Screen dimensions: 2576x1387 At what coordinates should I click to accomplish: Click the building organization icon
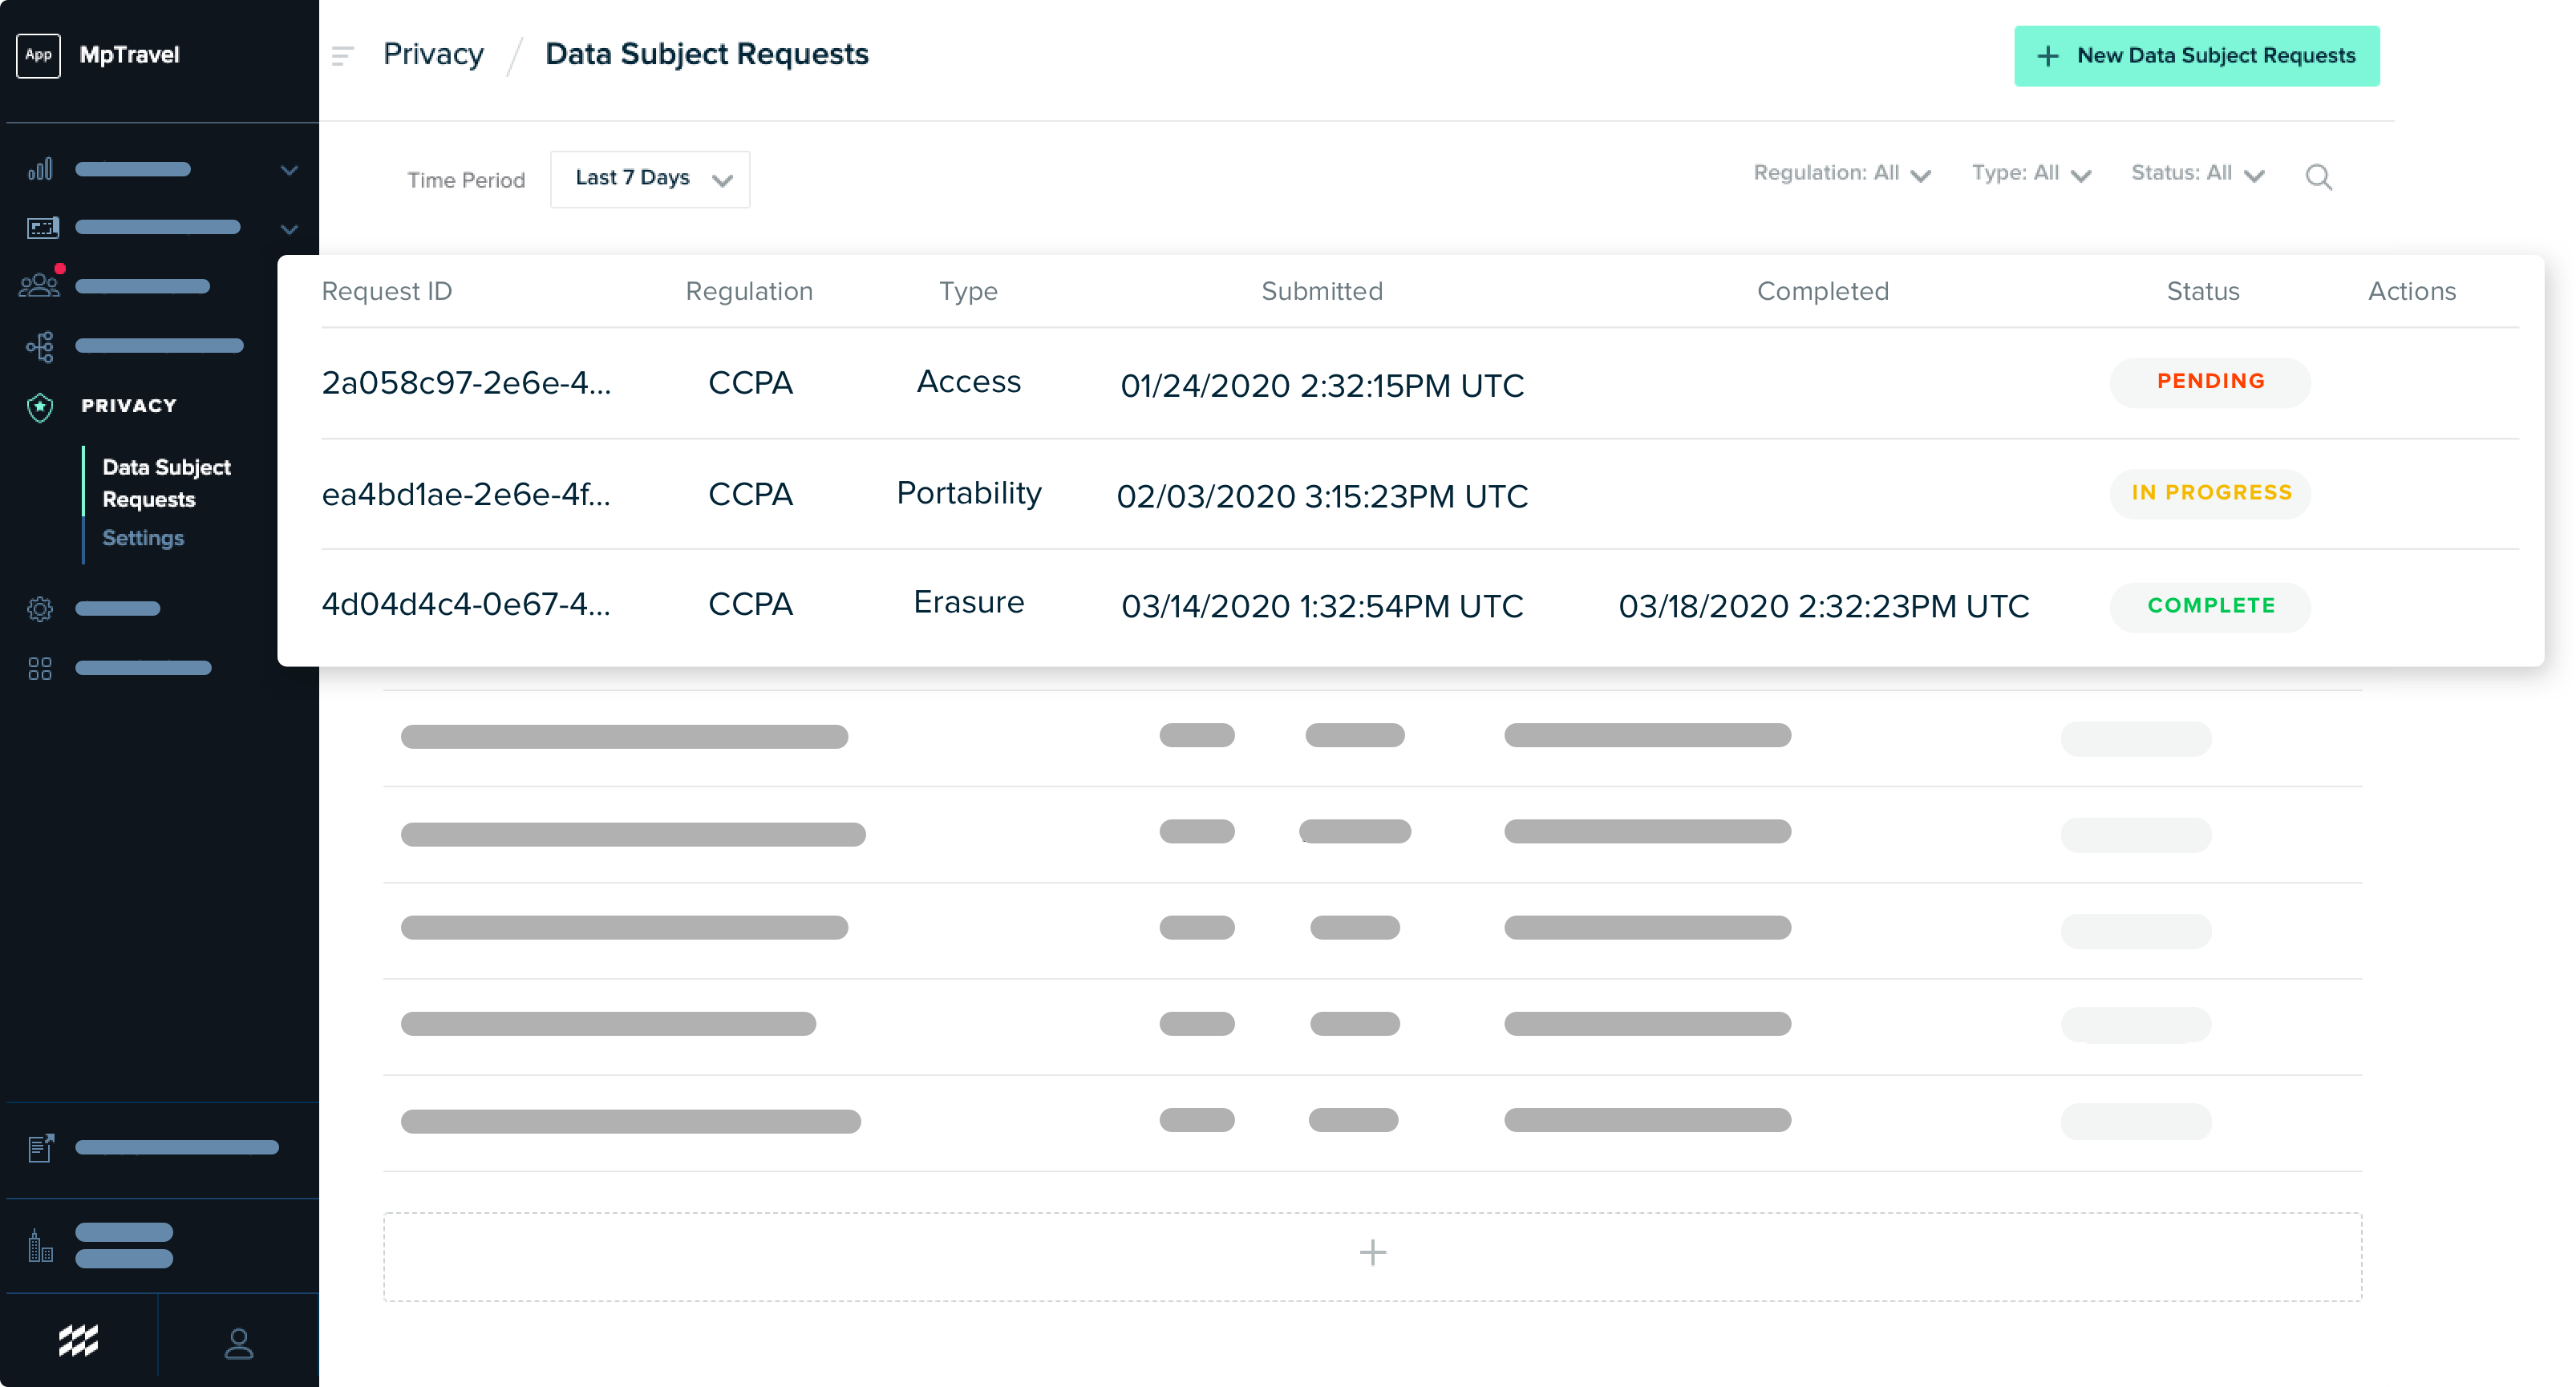(x=40, y=1245)
